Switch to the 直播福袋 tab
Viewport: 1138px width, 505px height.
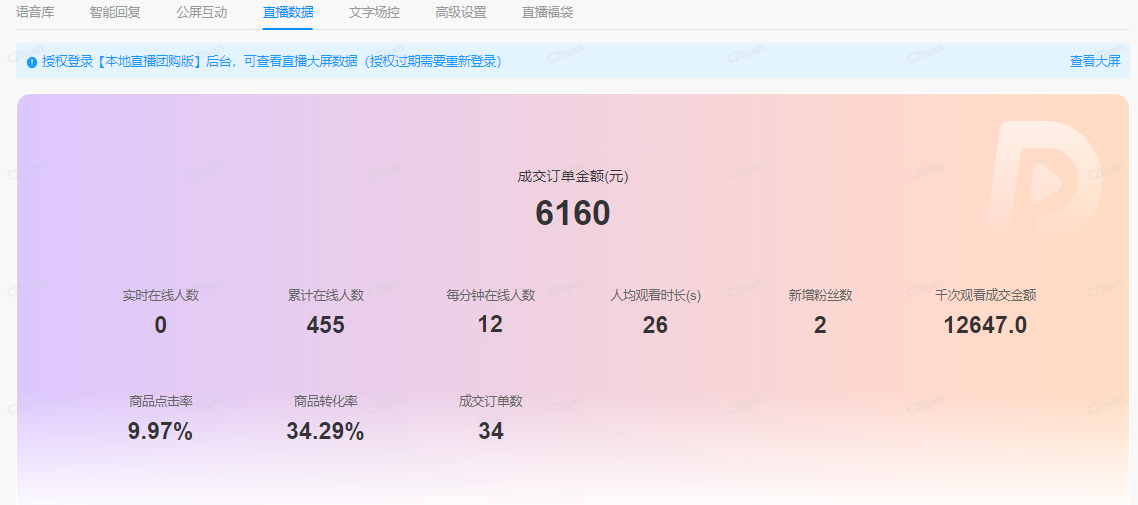point(547,13)
